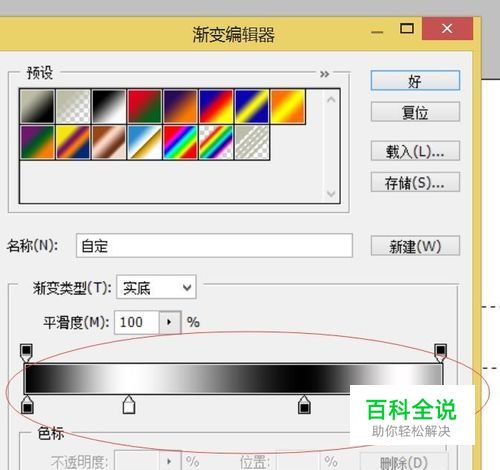This screenshot has width=500, height=470.
Task: Click the 存储(S)... save button
Action: click(x=415, y=182)
